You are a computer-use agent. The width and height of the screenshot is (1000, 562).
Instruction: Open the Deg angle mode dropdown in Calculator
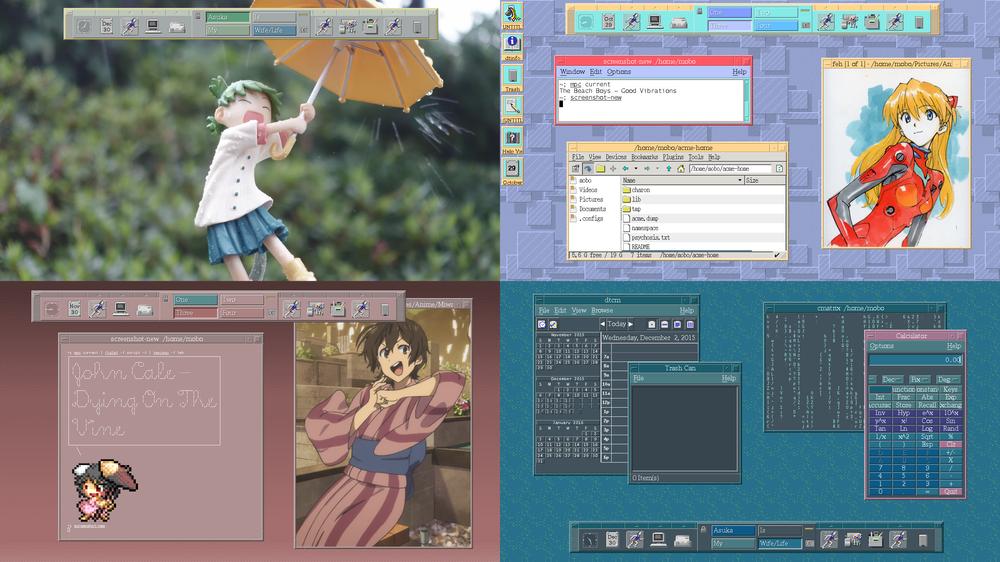[x=946, y=379]
